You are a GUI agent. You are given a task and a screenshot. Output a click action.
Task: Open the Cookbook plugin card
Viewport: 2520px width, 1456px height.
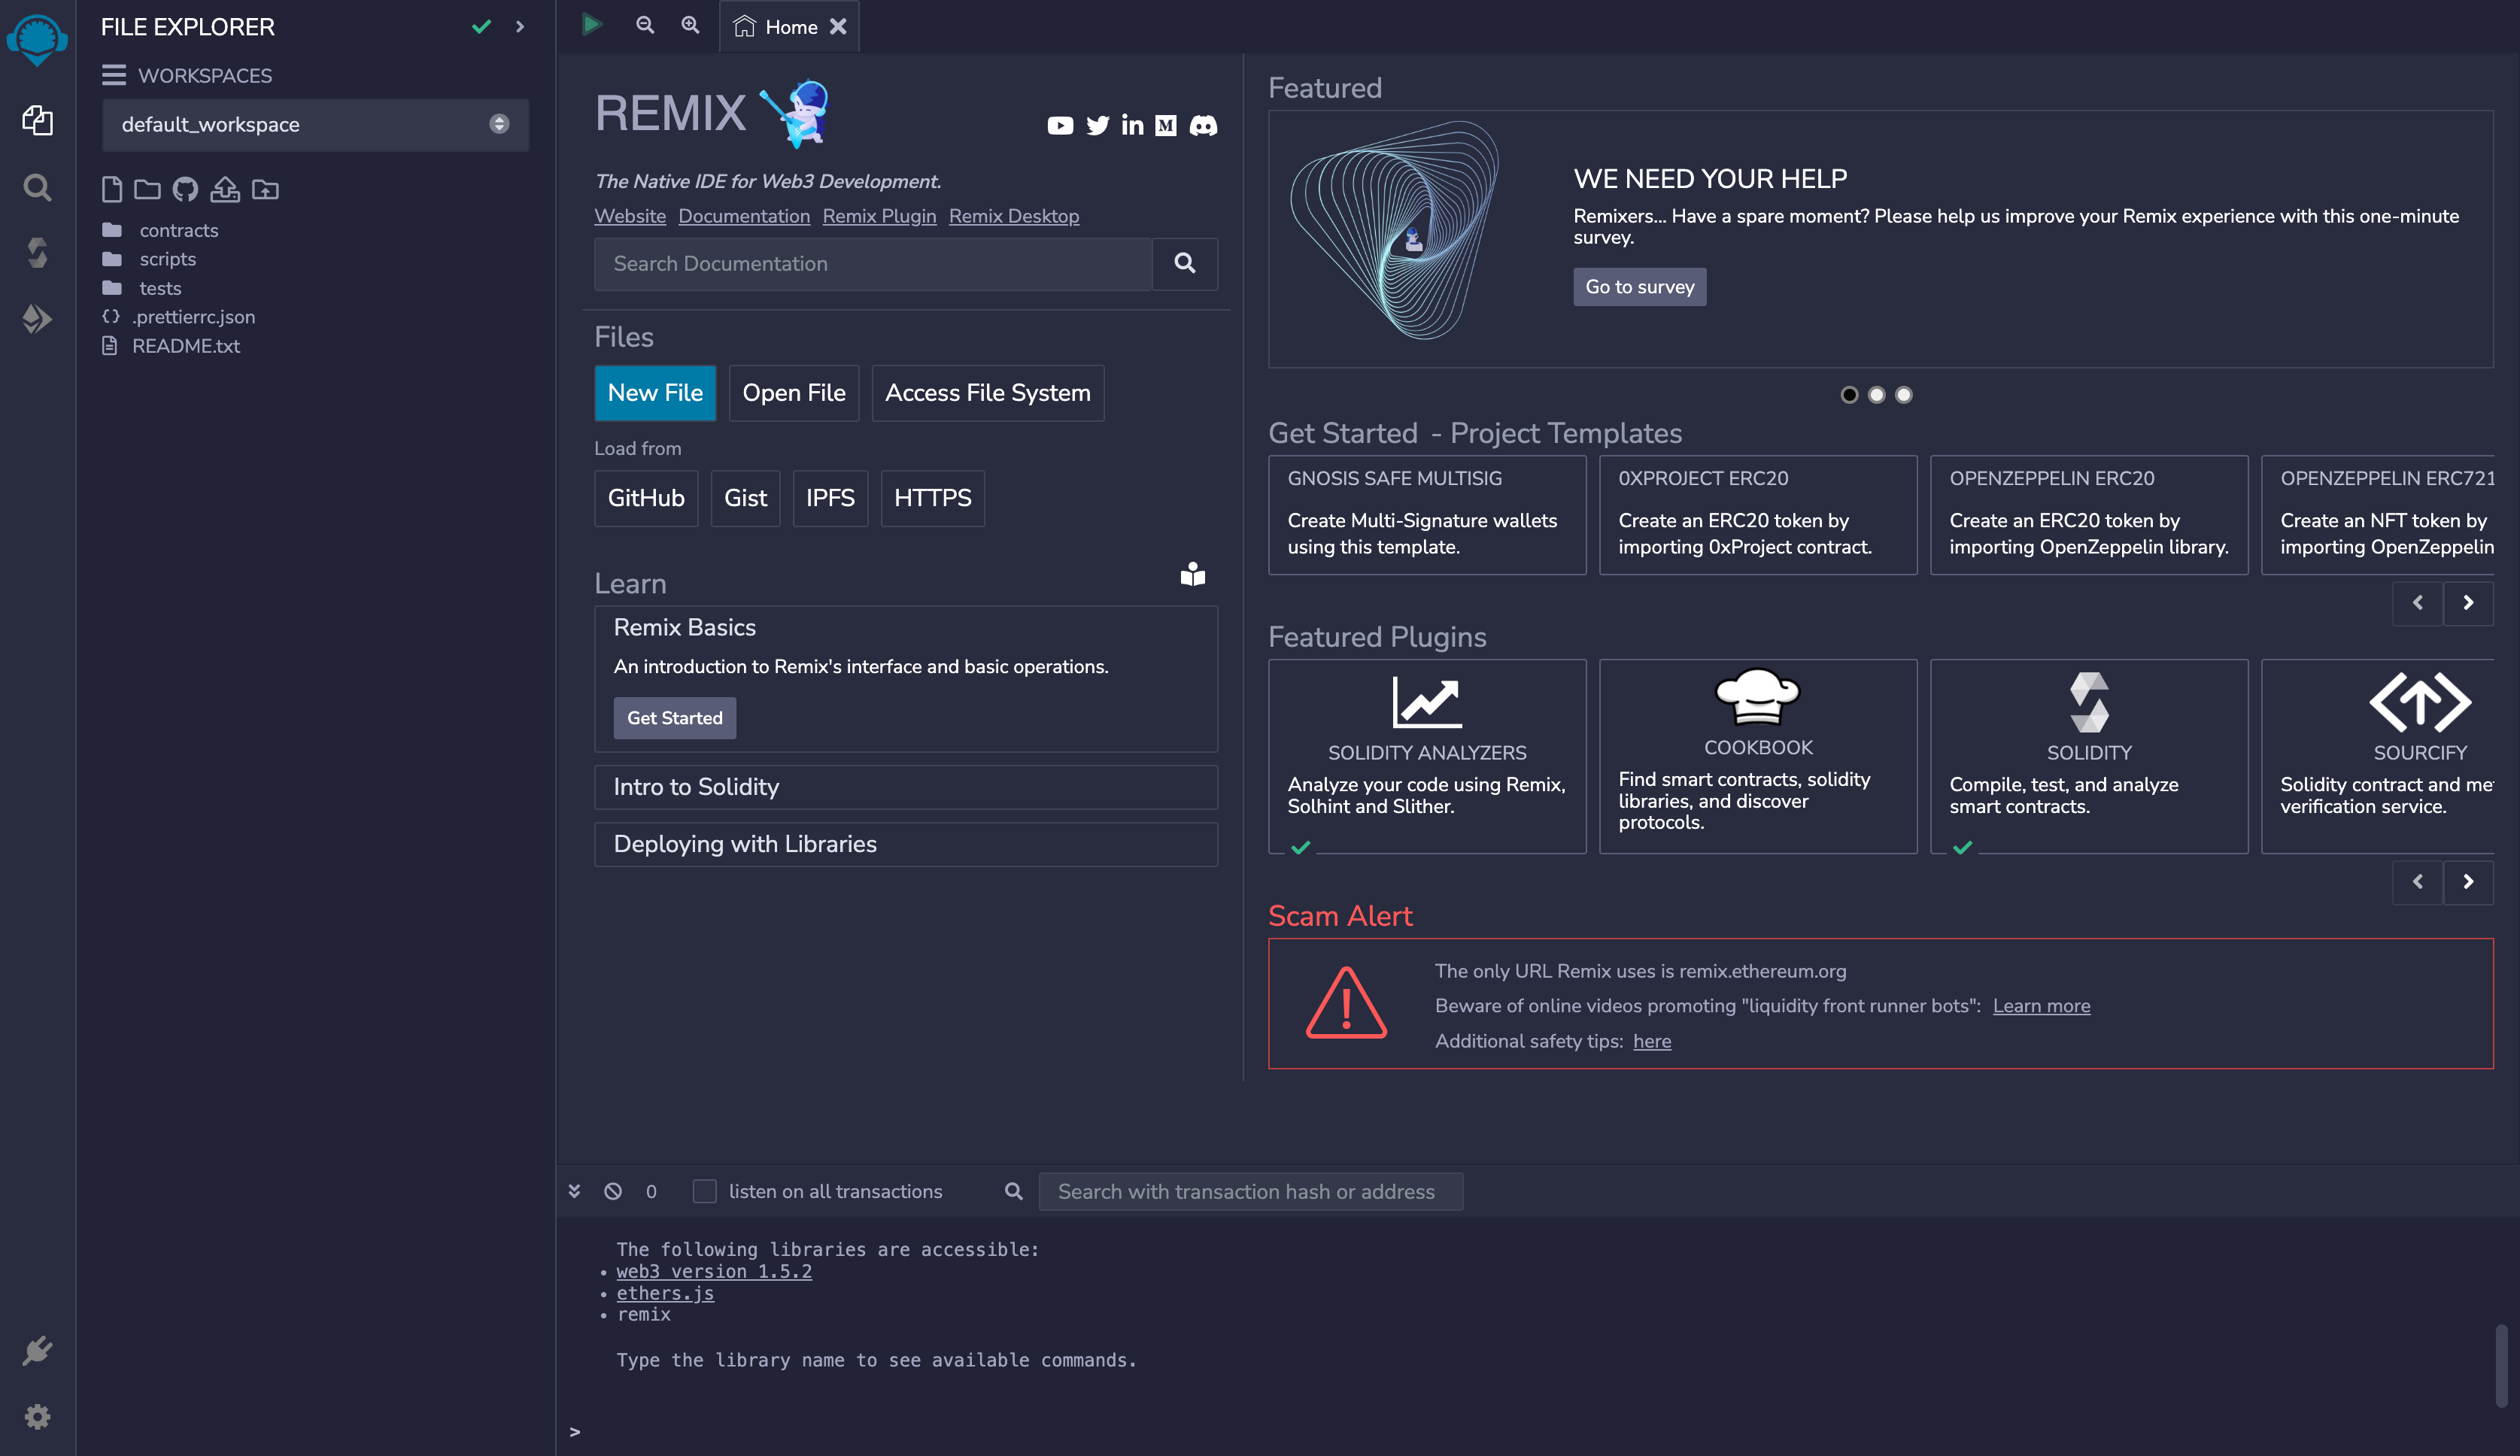coord(1758,755)
